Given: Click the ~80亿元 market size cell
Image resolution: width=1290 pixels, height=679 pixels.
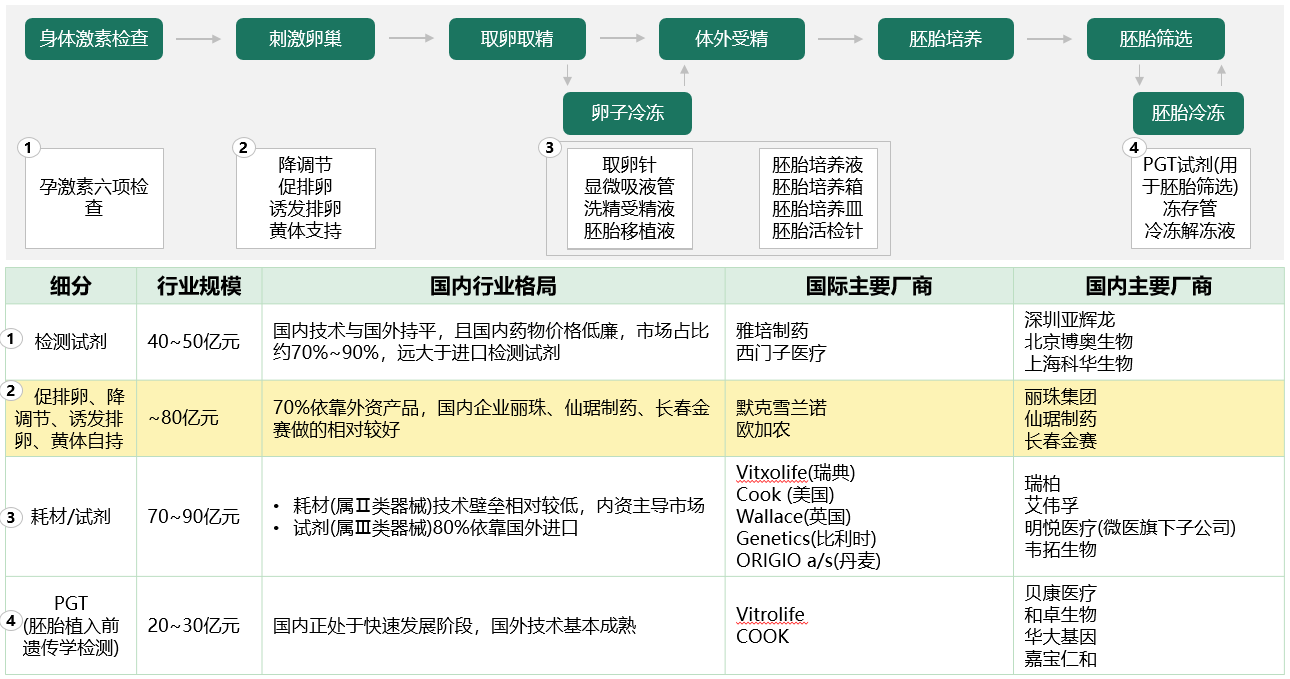Looking at the screenshot, I should tap(199, 418).
